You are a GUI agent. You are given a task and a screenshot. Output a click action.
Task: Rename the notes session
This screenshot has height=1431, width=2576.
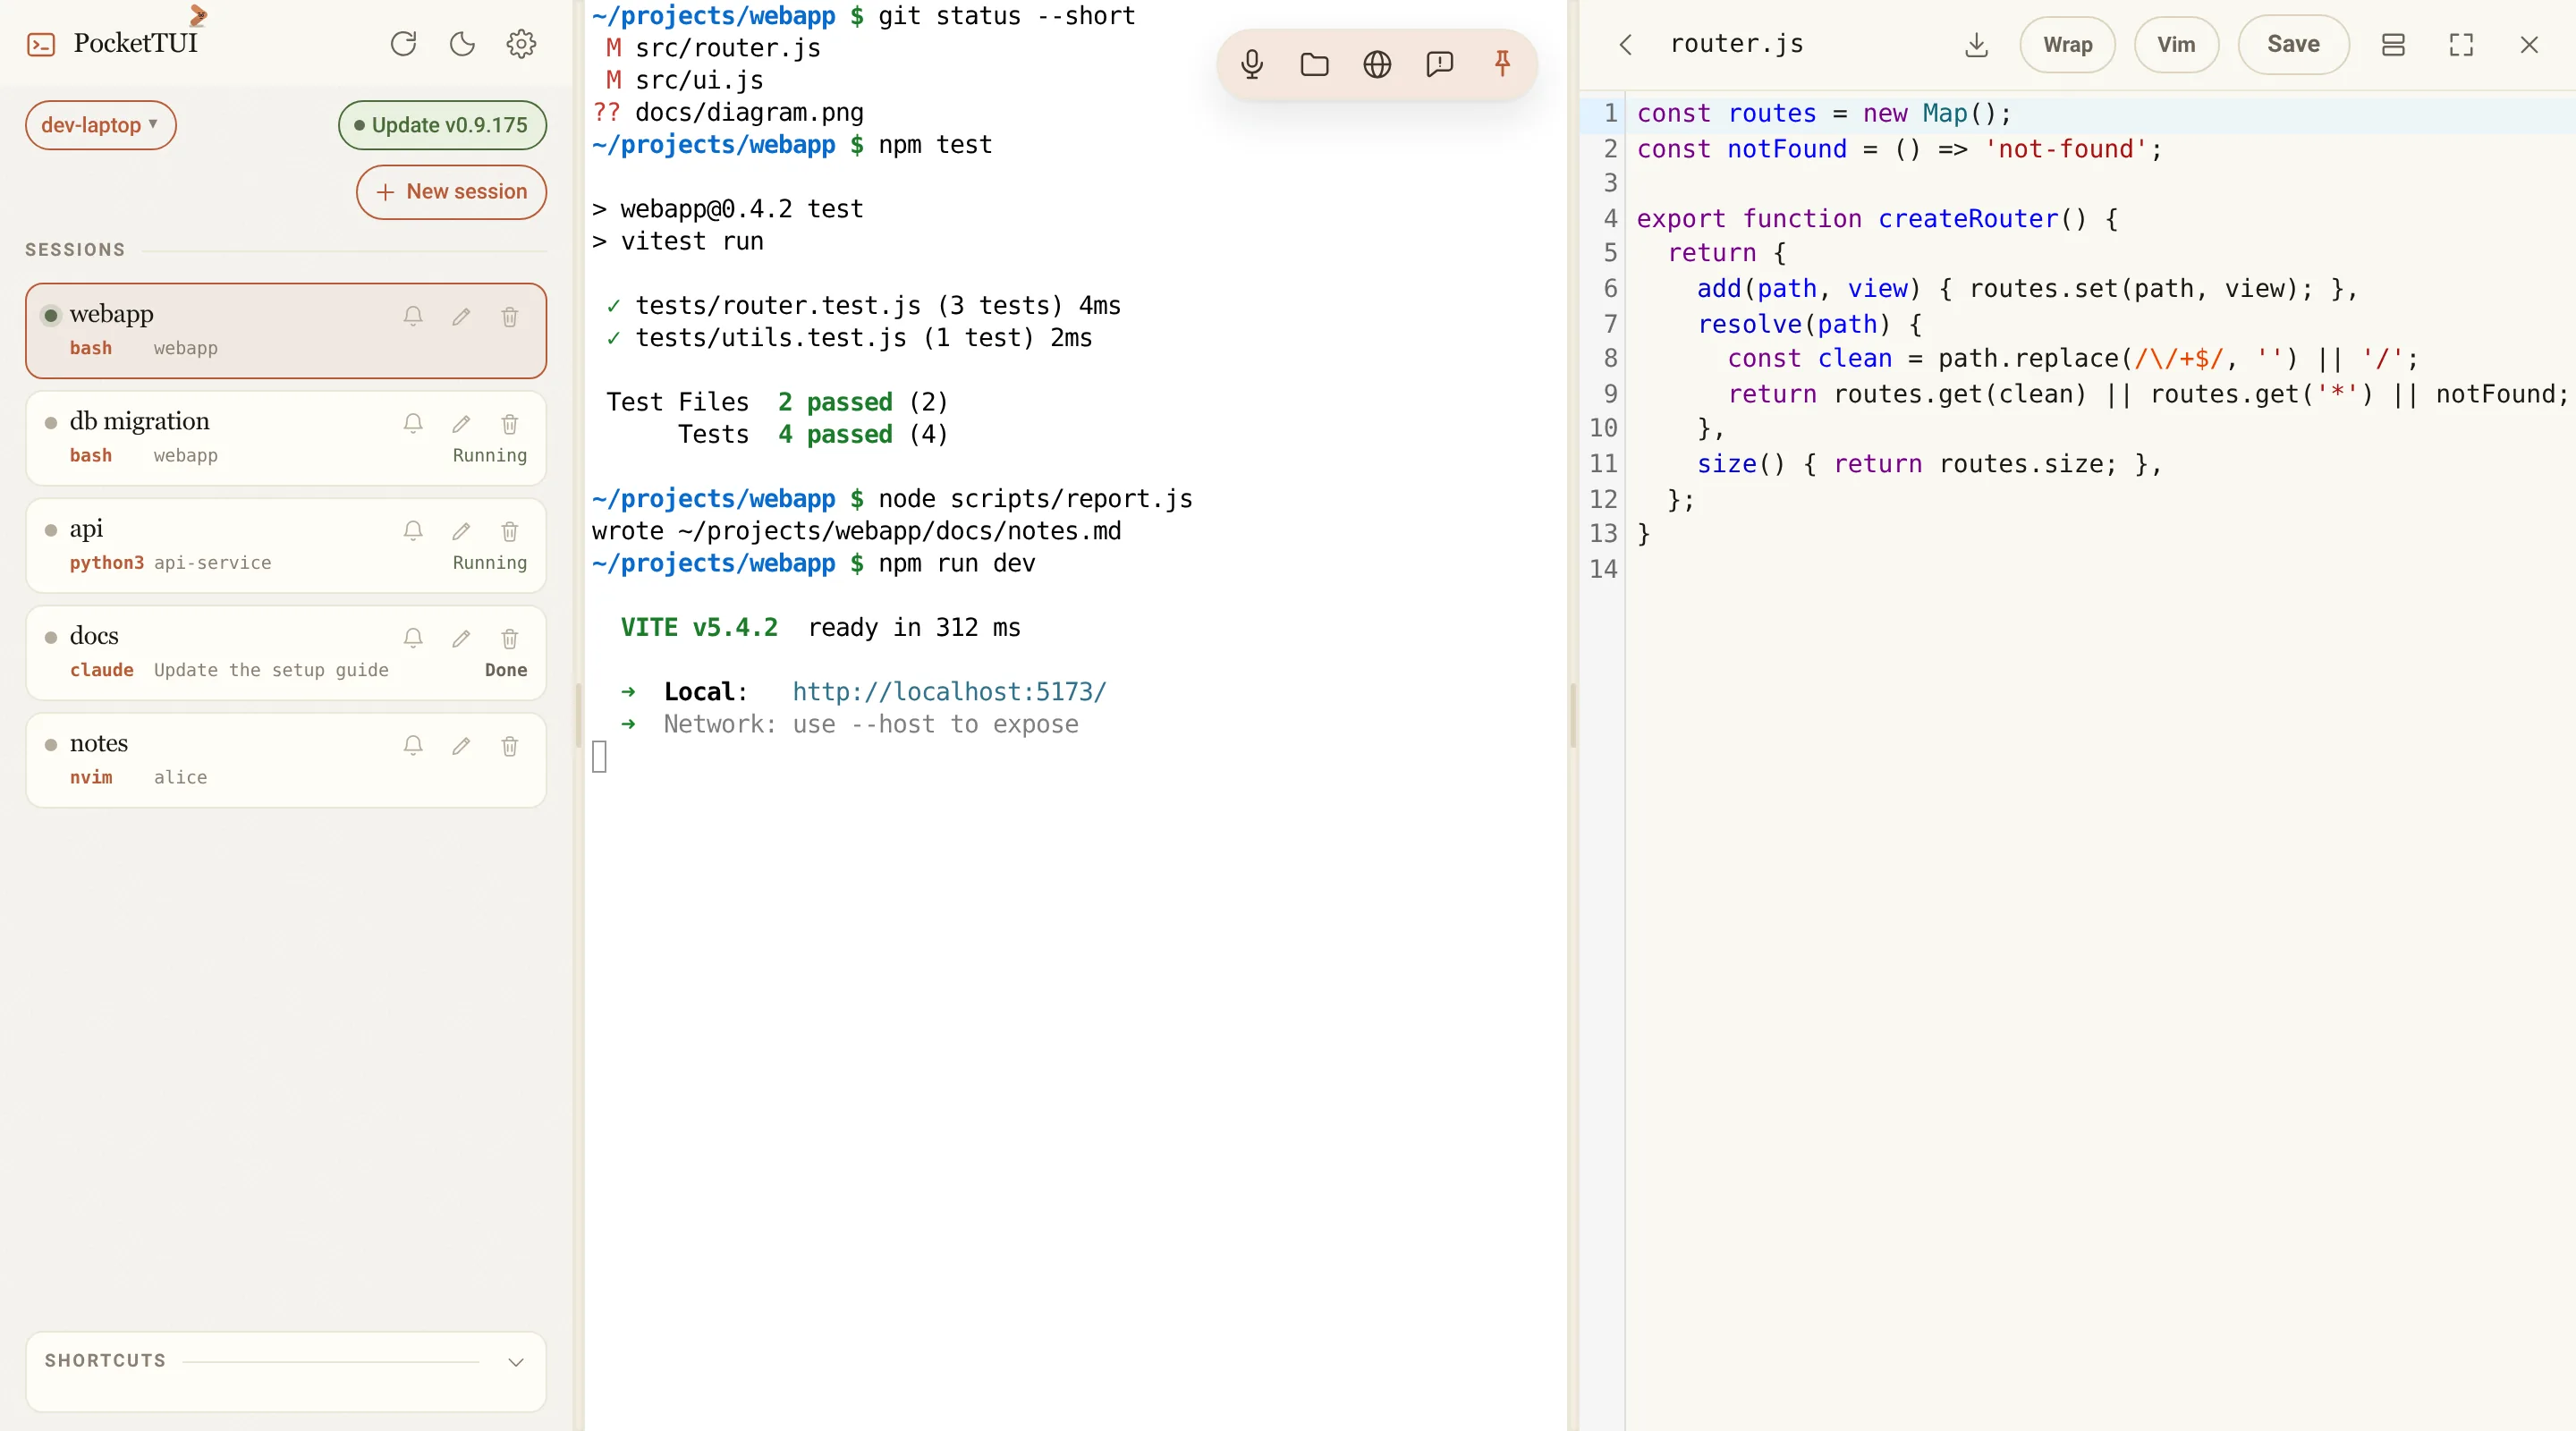point(461,746)
